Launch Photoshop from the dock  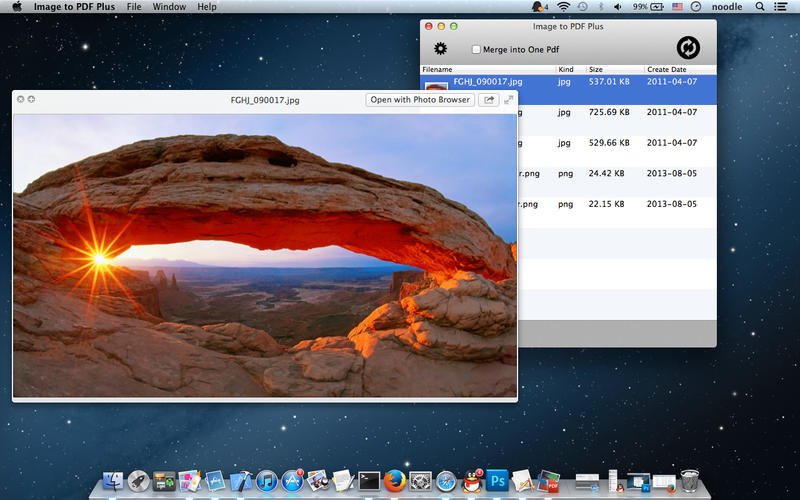(x=497, y=481)
